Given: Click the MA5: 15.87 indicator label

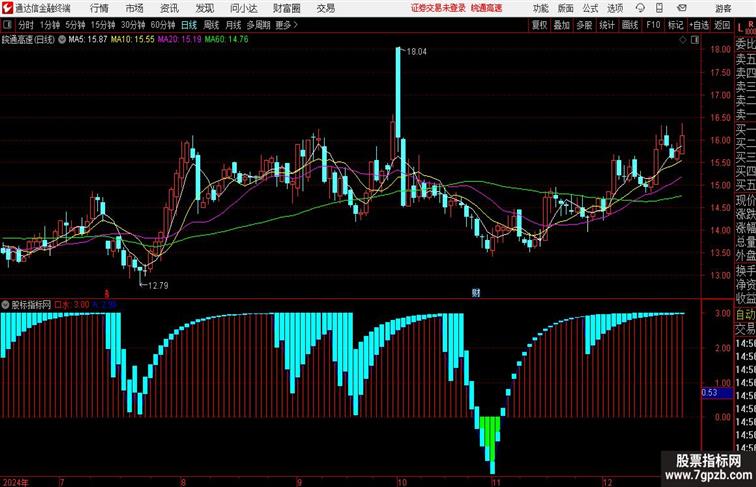Looking at the screenshot, I should [87, 40].
